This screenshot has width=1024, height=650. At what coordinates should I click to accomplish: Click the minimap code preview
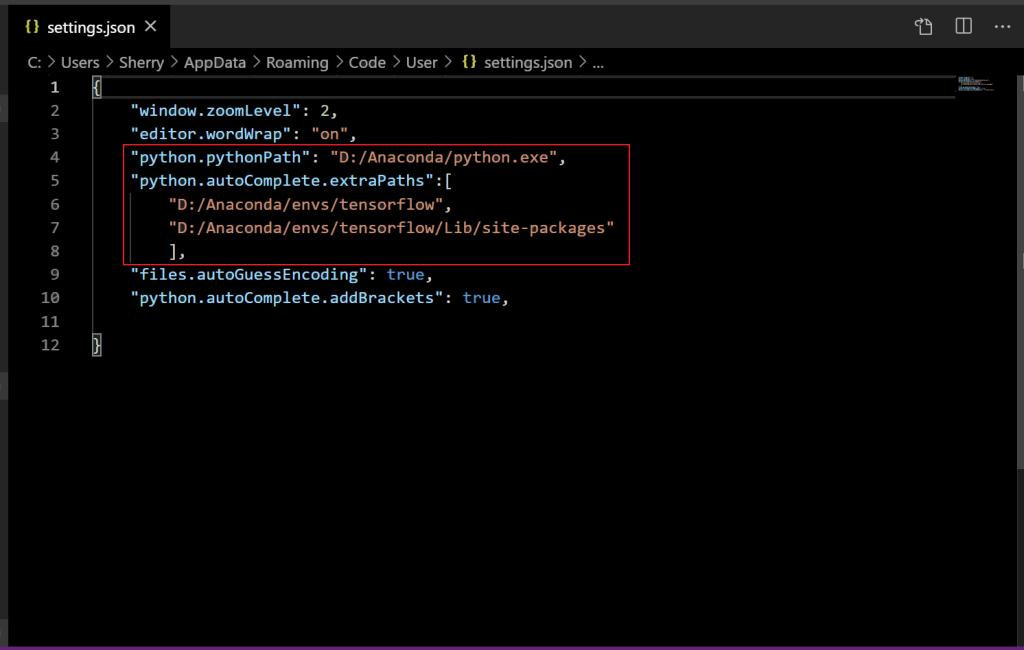tap(974, 82)
